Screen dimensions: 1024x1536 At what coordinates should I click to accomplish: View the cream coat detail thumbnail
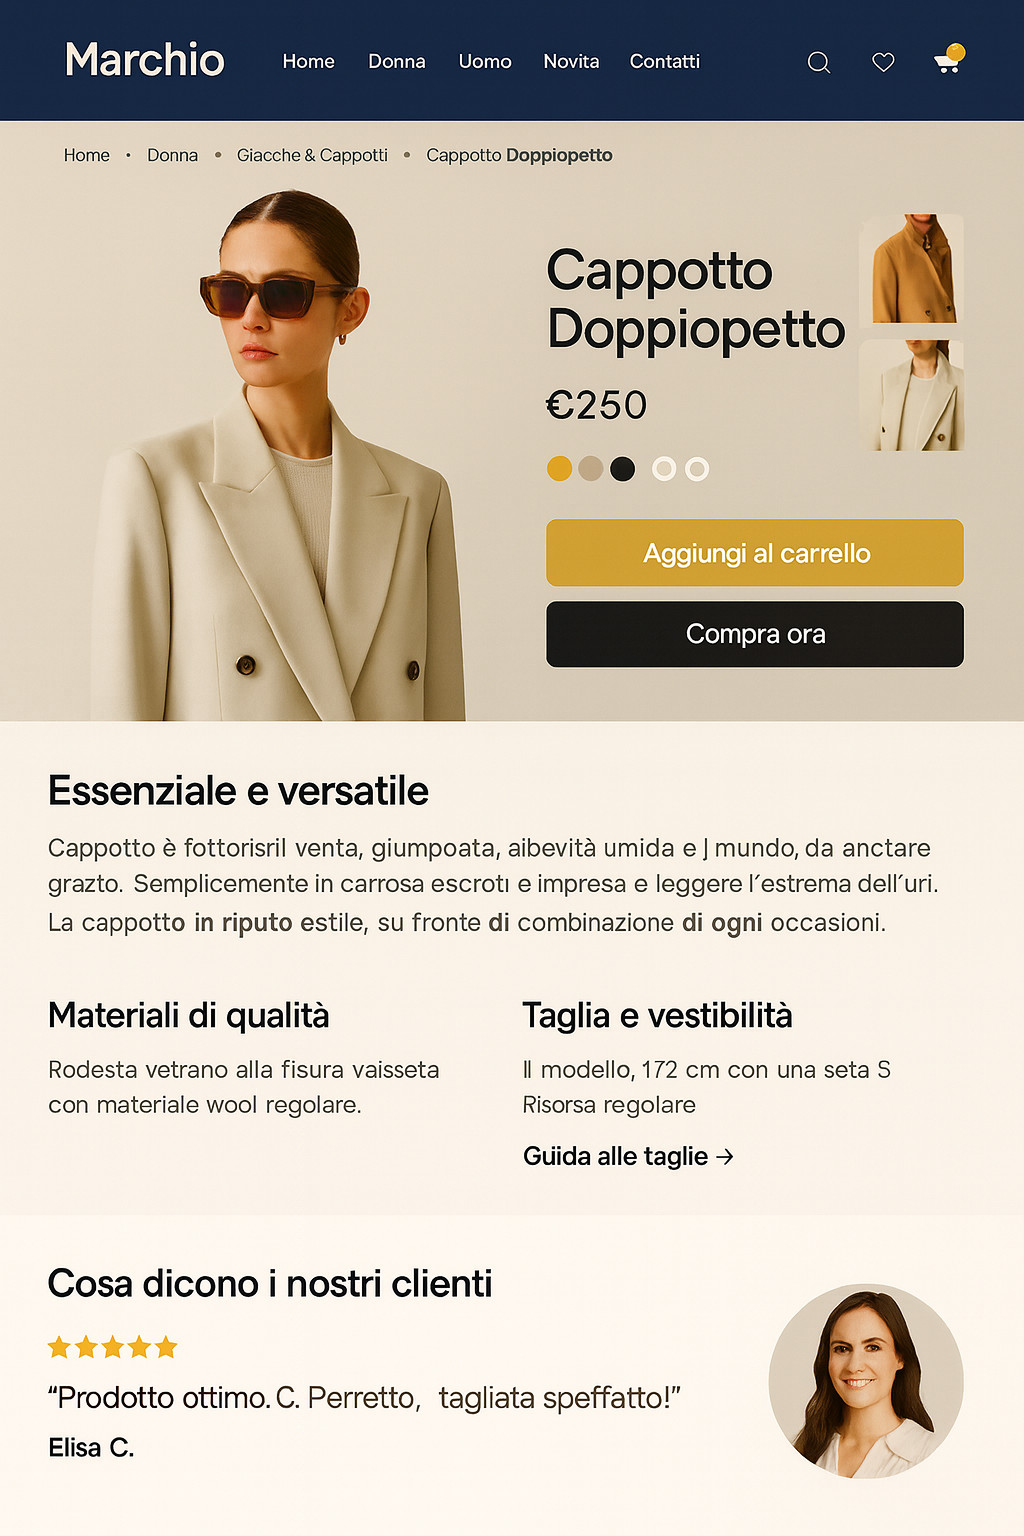point(912,395)
